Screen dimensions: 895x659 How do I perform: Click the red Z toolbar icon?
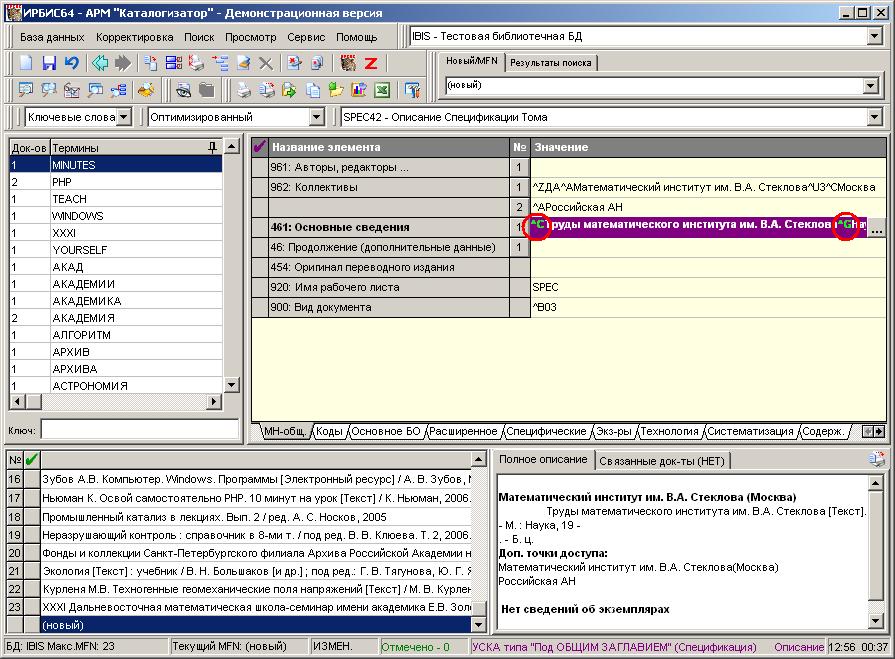tap(370, 63)
